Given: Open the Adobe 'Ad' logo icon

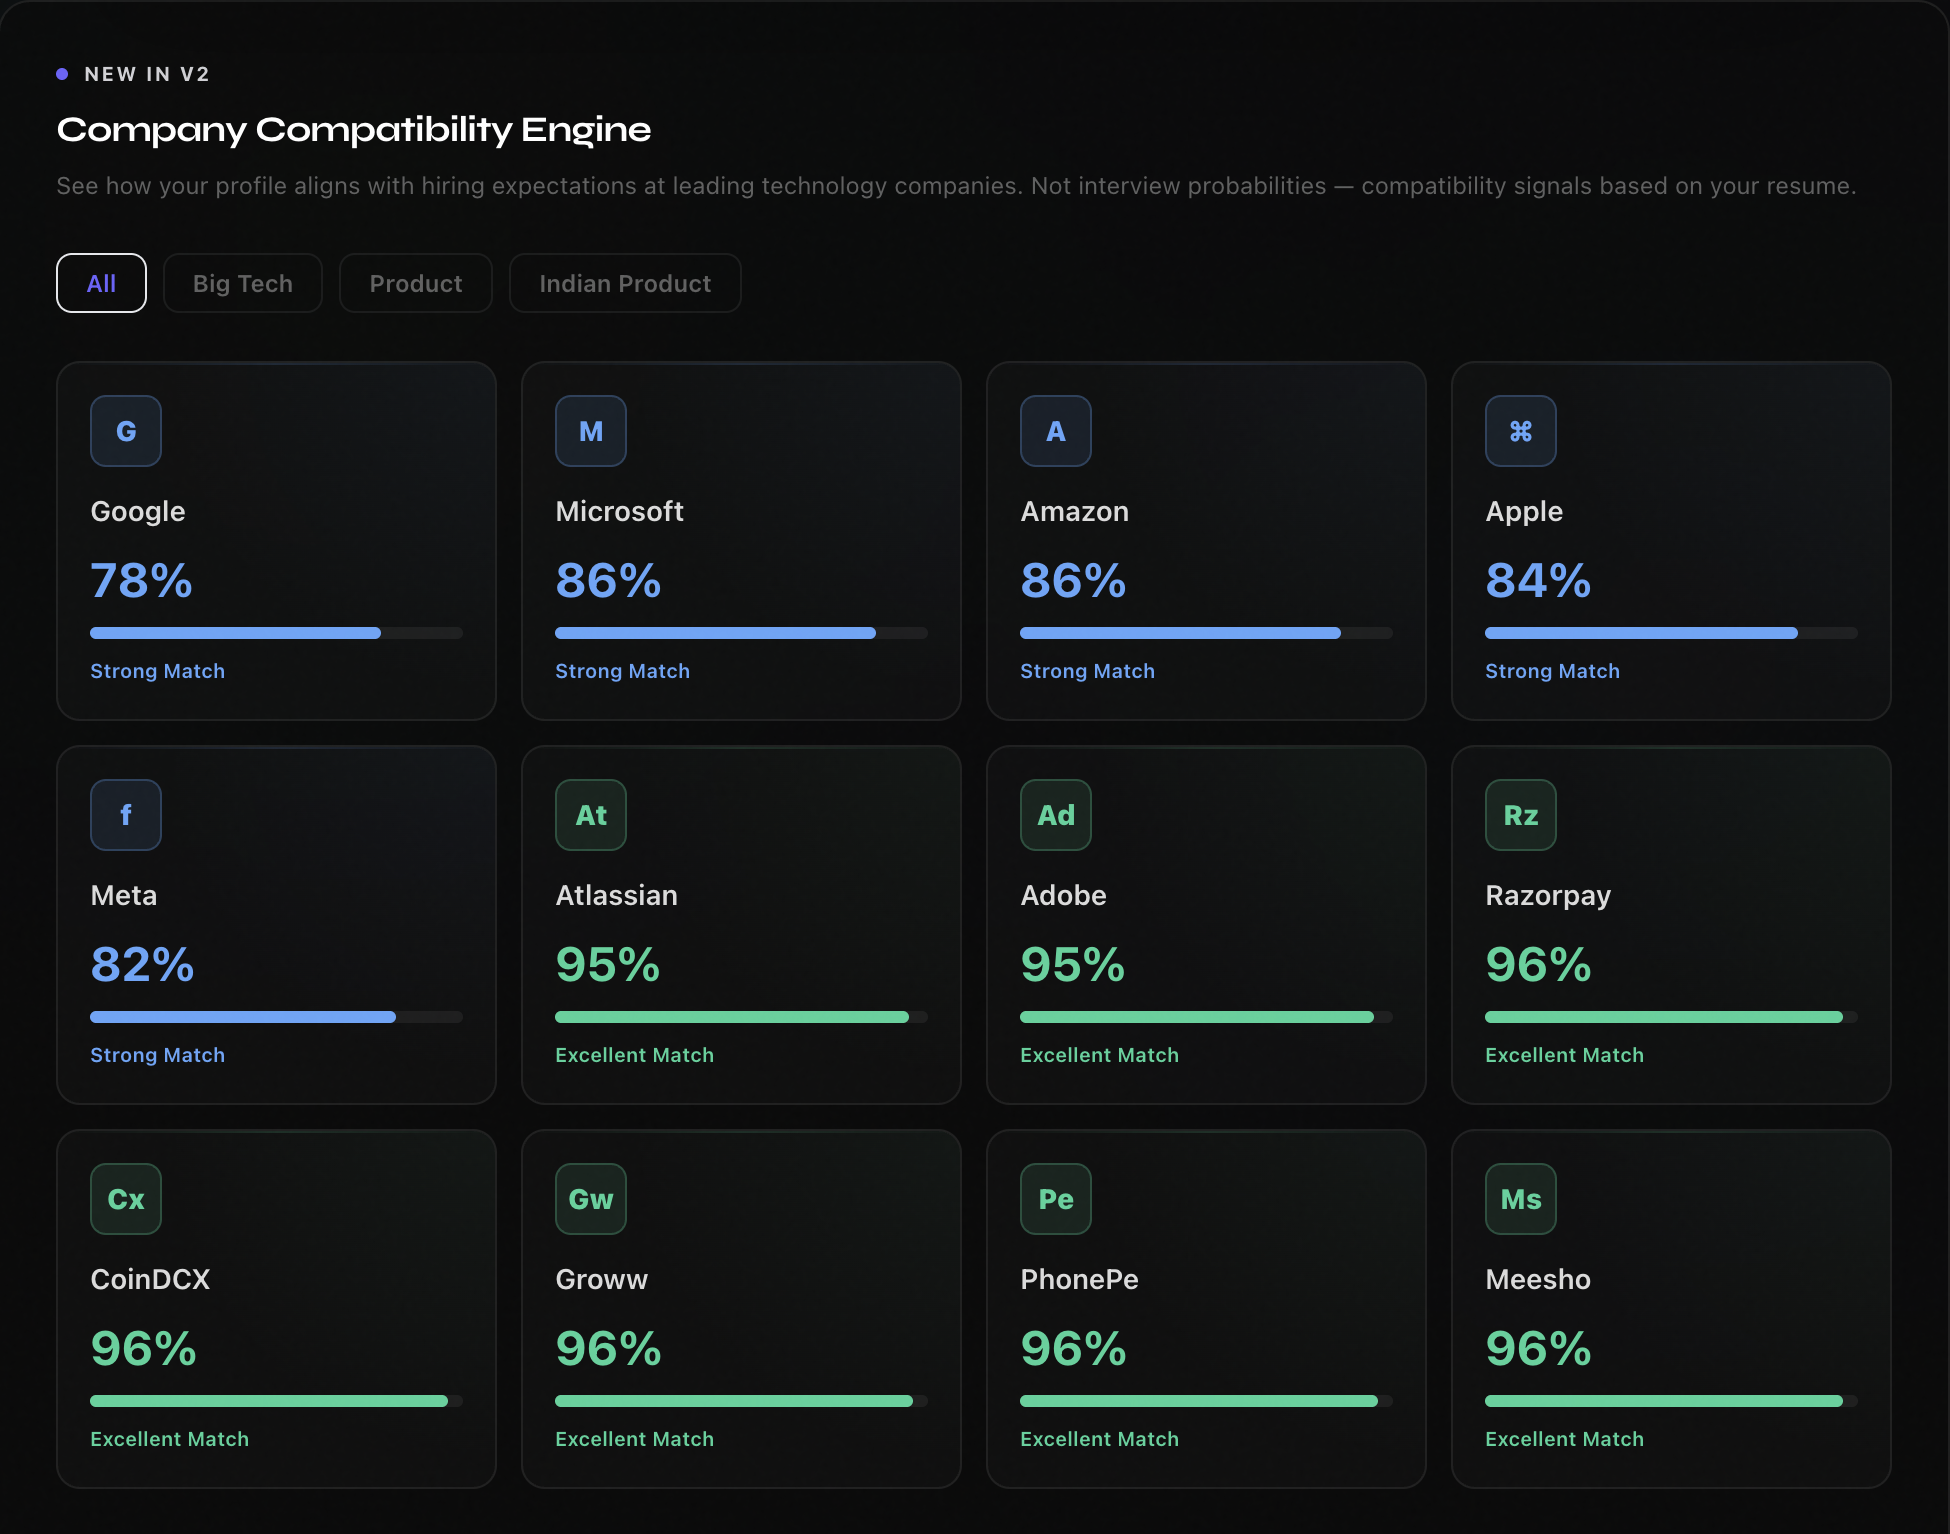Looking at the screenshot, I should (x=1056, y=815).
